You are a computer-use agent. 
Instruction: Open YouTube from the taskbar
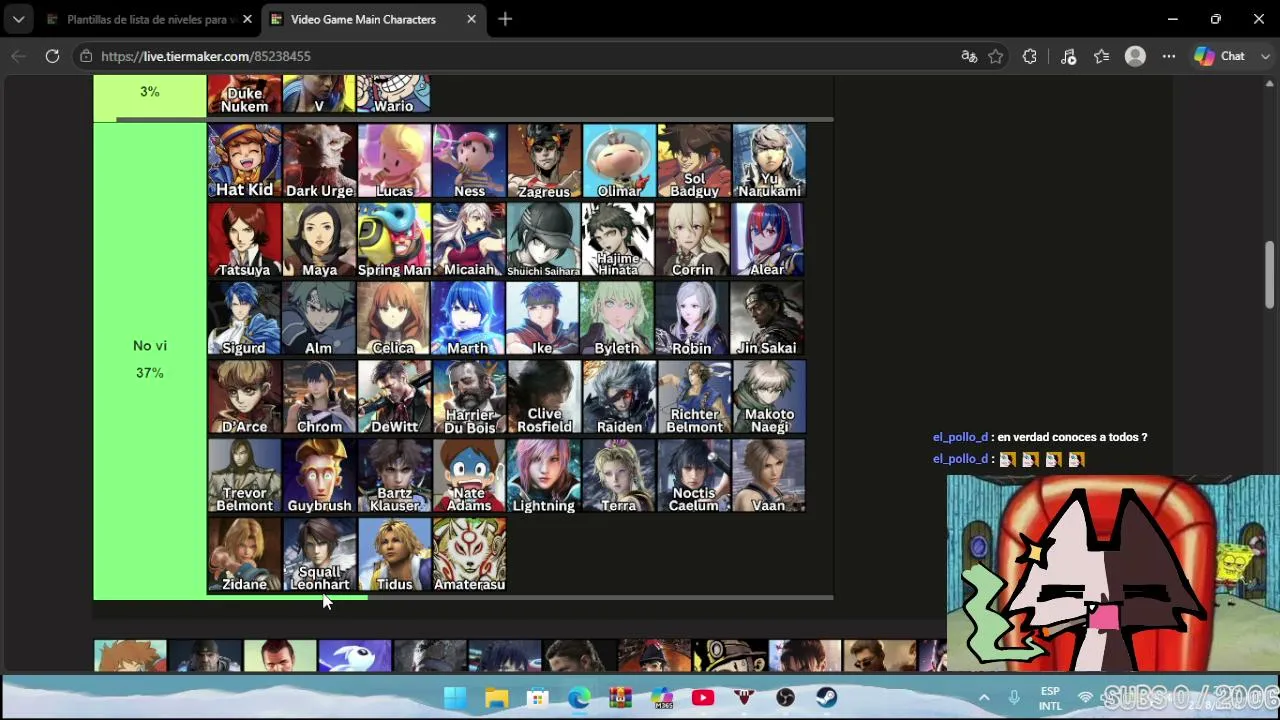[703, 697]
